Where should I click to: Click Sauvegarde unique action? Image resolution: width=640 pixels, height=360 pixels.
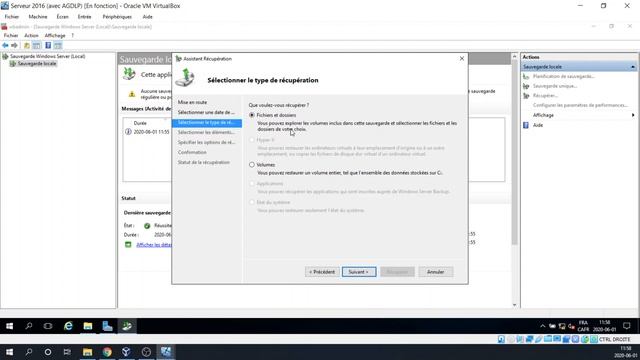coord(555,86)
